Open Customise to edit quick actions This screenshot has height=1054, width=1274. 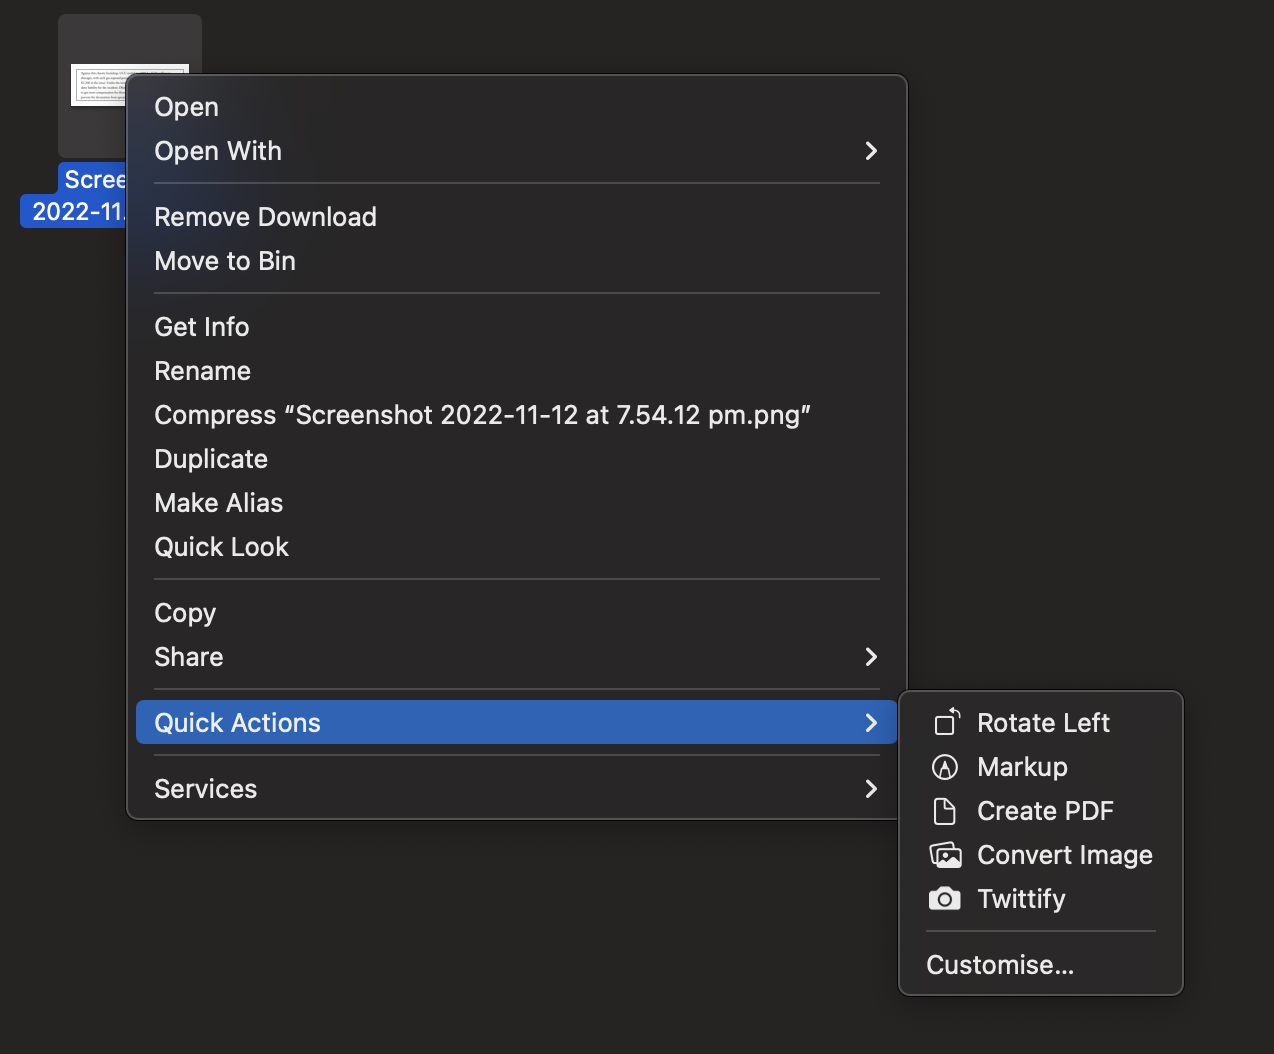[x=1000, y=964]
